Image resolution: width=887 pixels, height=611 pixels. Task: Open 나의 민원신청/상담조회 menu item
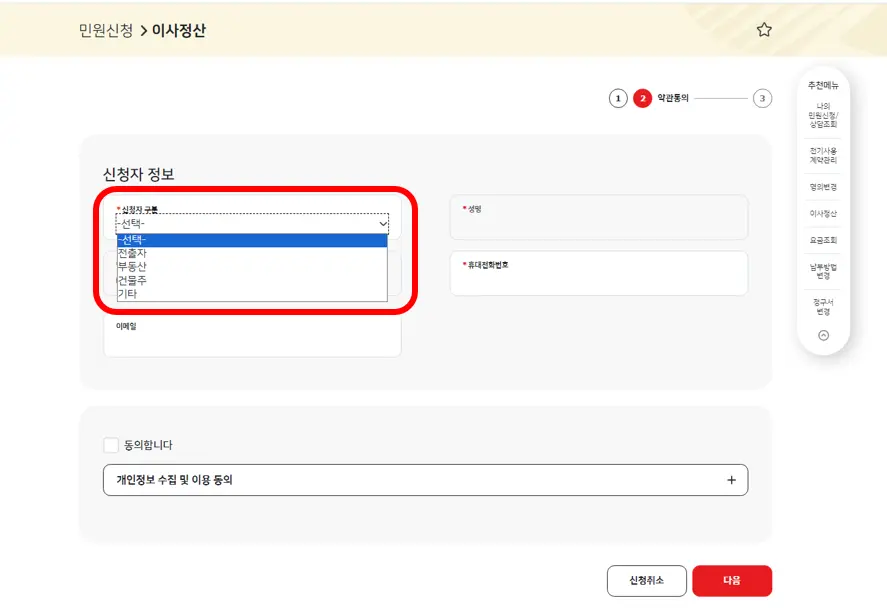[x=822, y=117]
